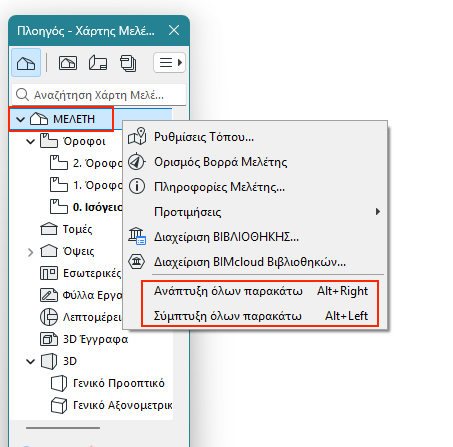Select the Εσωτερικές tree entry

(92, 273)
